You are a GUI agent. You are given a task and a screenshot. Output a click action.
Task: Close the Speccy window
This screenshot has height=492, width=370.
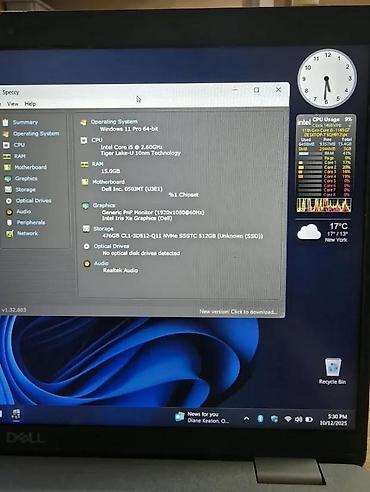[278, 90]
